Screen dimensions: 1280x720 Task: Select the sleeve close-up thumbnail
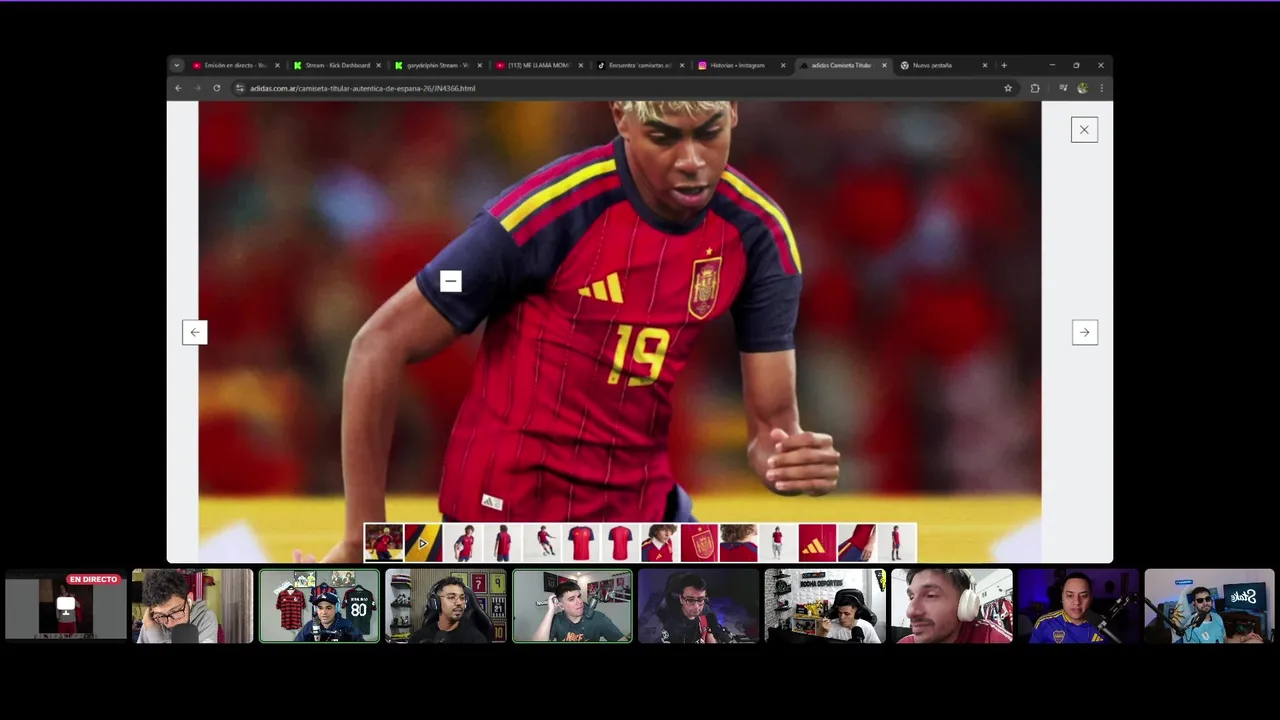[857, 543]
